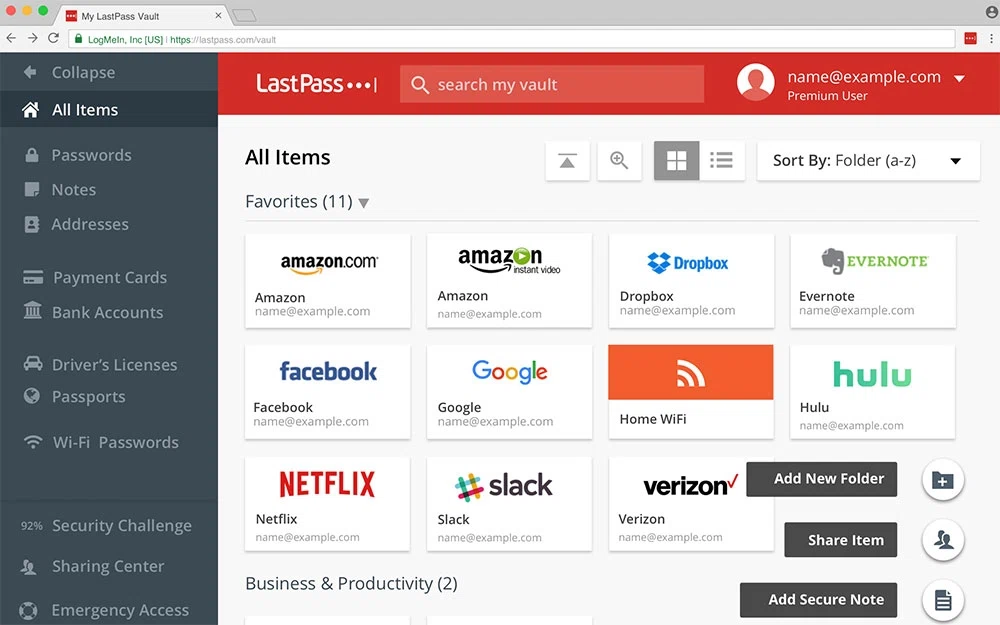Go back with the browser back arrow

(11, 38)
